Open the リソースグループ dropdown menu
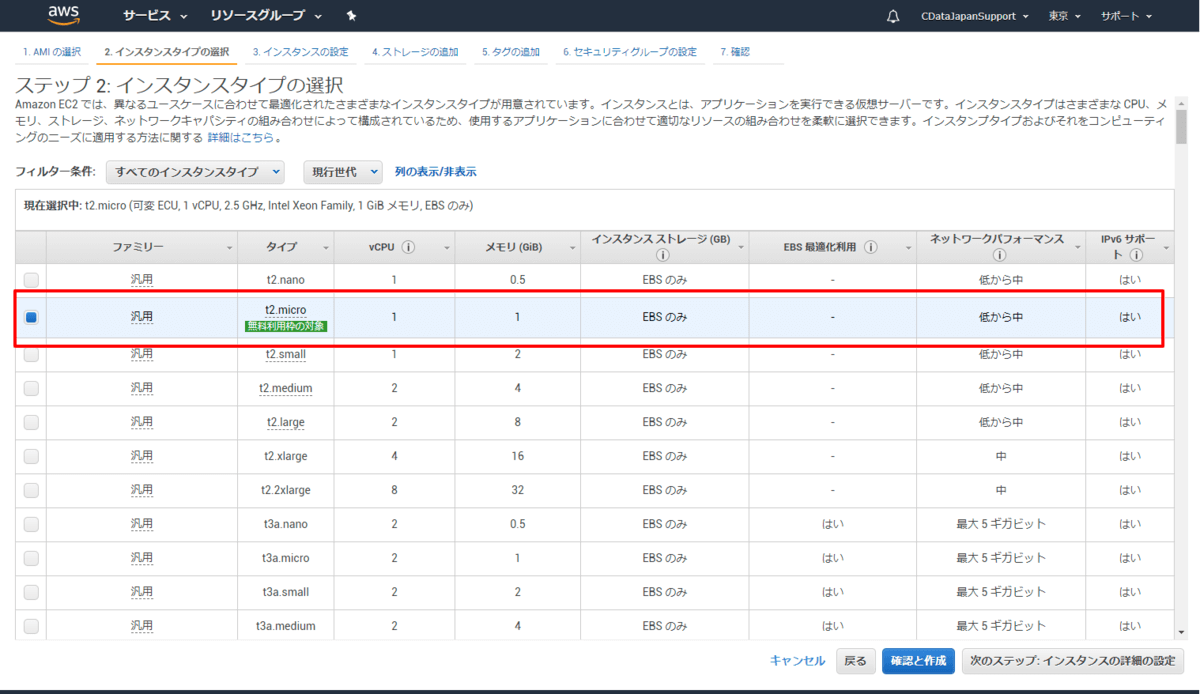The width and height of the screenshot is (1200, 694). [x=266, y=16]
